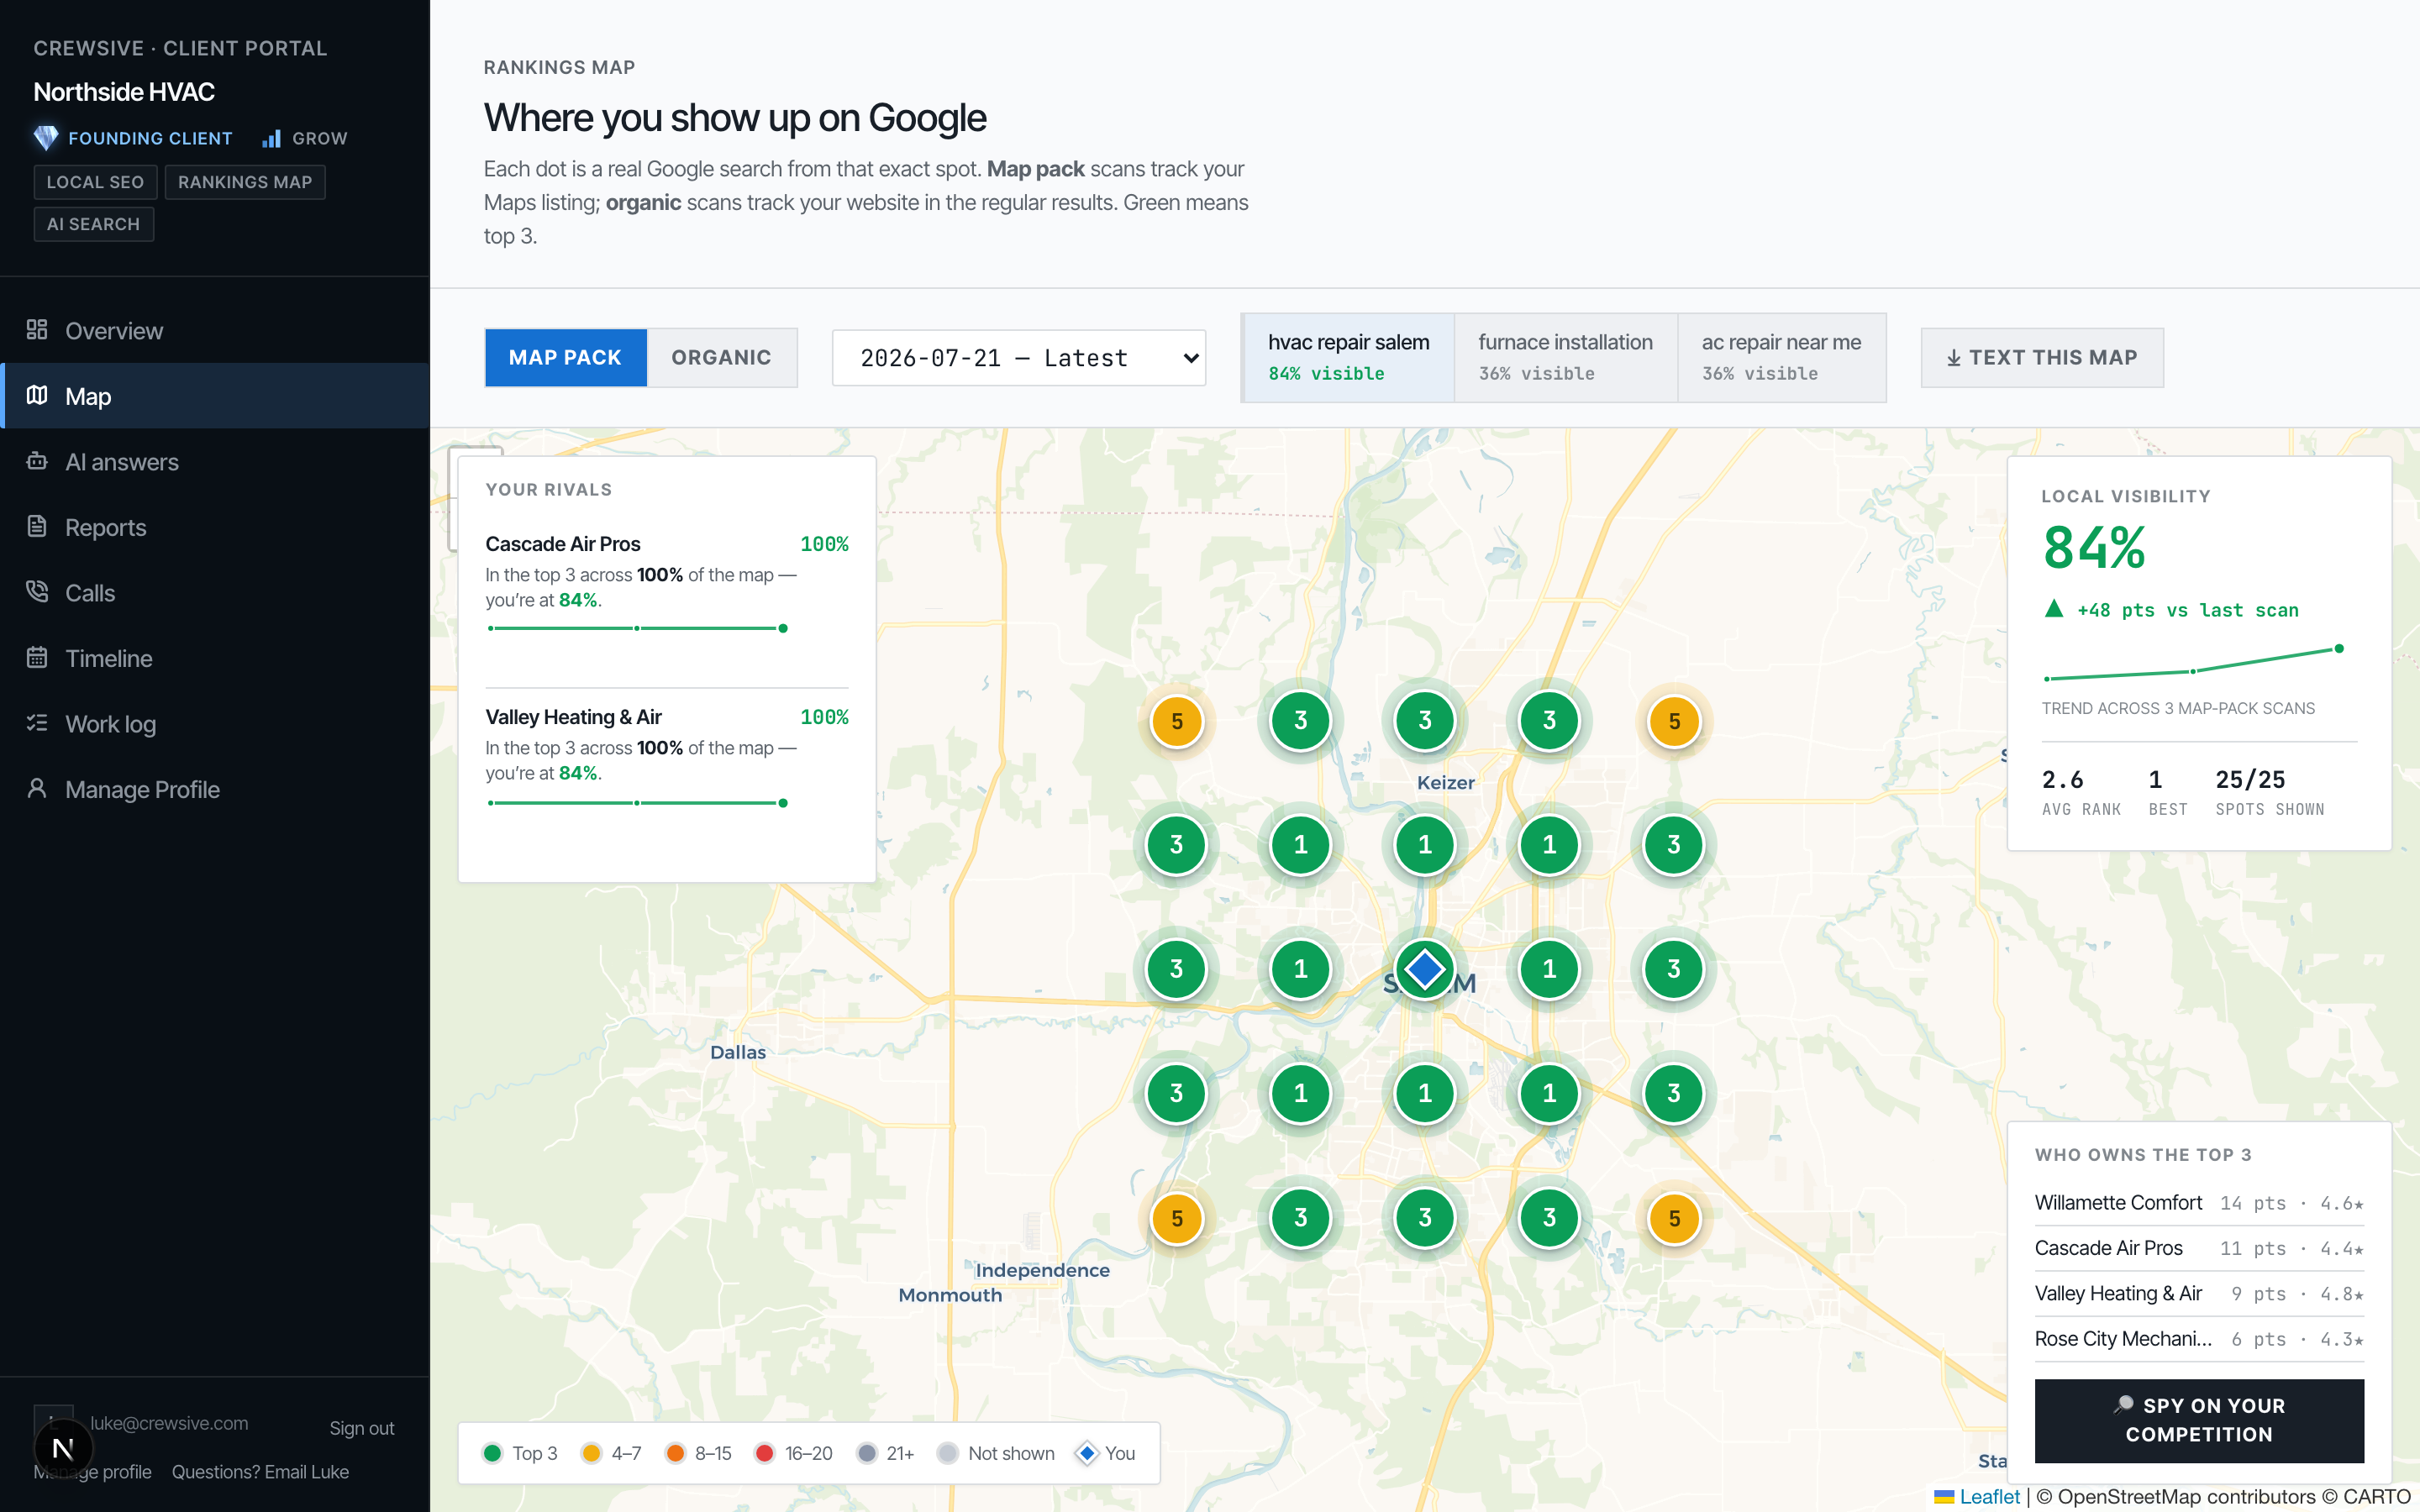Click the Cascade Air Pros rival trend line
Image resolution: width=2420 pixels, height=1512 pixels.
click(x=637, y=628)
